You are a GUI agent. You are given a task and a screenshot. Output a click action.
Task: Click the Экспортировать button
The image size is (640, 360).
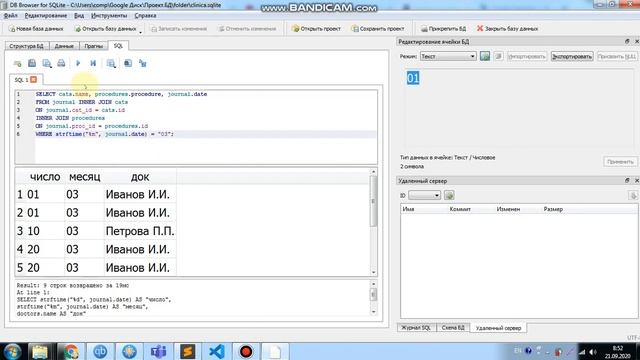[x=572, y=56]
